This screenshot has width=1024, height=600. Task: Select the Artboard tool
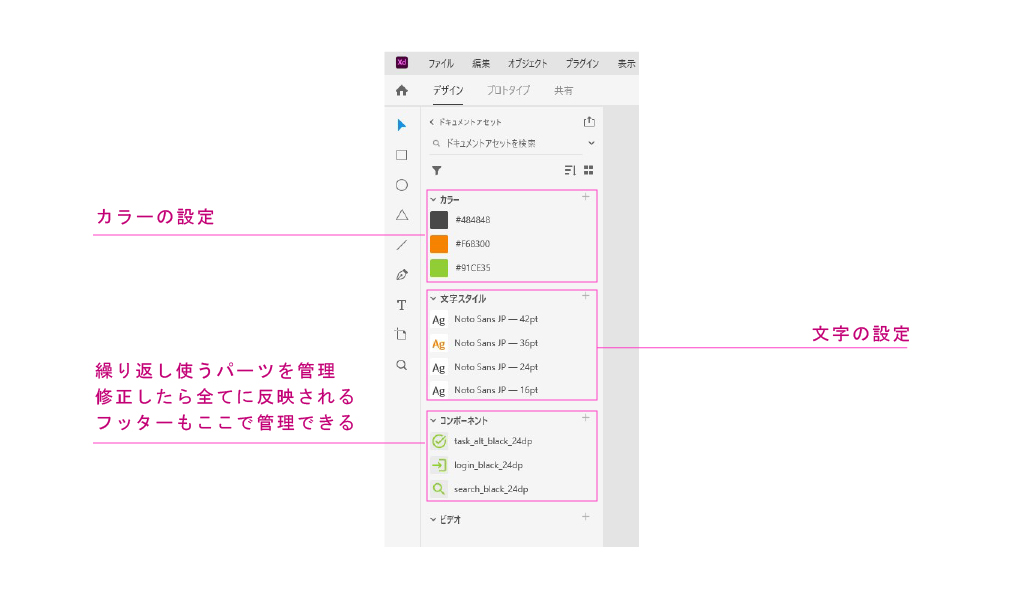pyautogui.click(x=402, y=335)
